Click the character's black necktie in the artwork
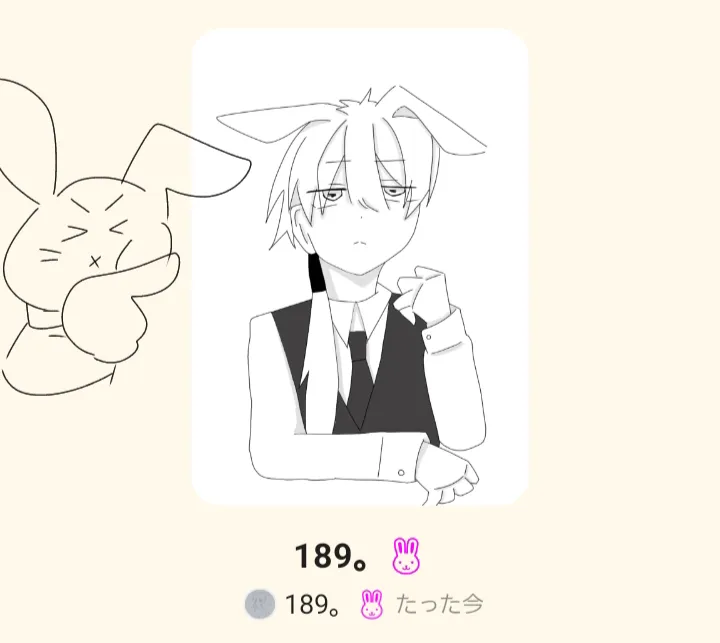Image resolution: width=720 pixels, height=643 pixels. coord(360,379)
